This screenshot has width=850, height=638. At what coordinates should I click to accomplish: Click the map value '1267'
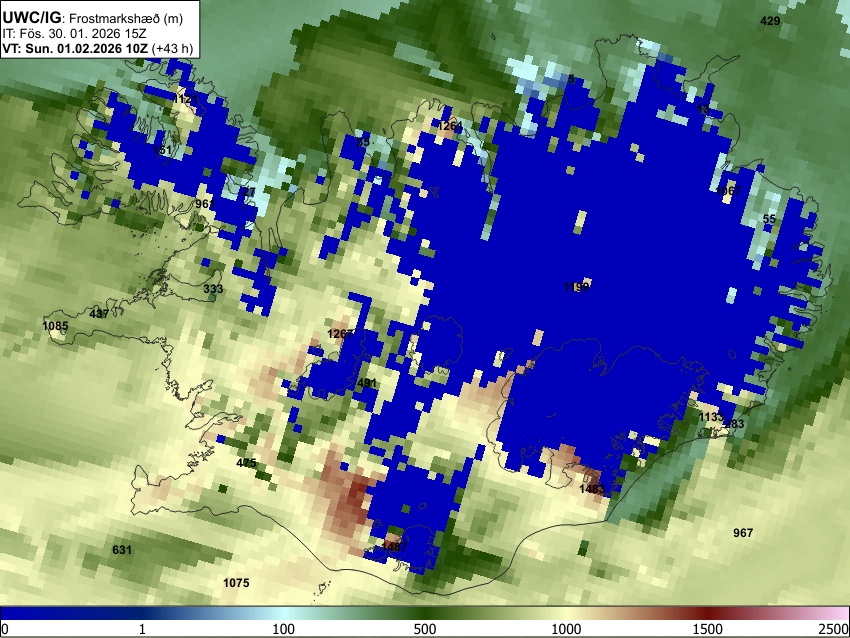coord(340,334)
